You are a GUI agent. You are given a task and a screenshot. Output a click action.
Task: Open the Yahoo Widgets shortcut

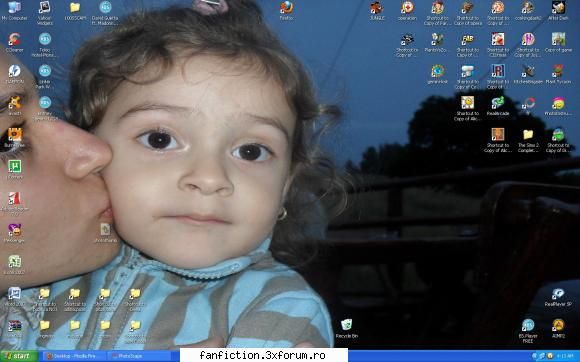[x=45, y=13]
